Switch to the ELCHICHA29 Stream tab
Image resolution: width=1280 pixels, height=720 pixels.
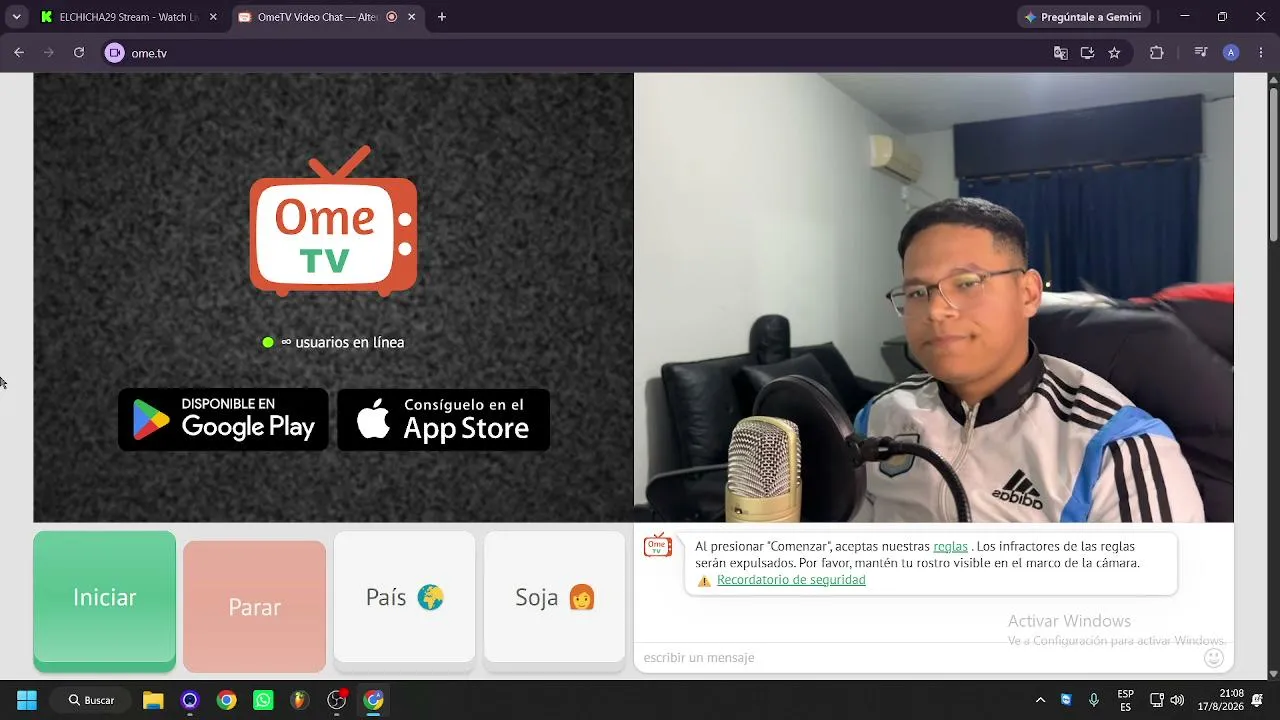130,17
